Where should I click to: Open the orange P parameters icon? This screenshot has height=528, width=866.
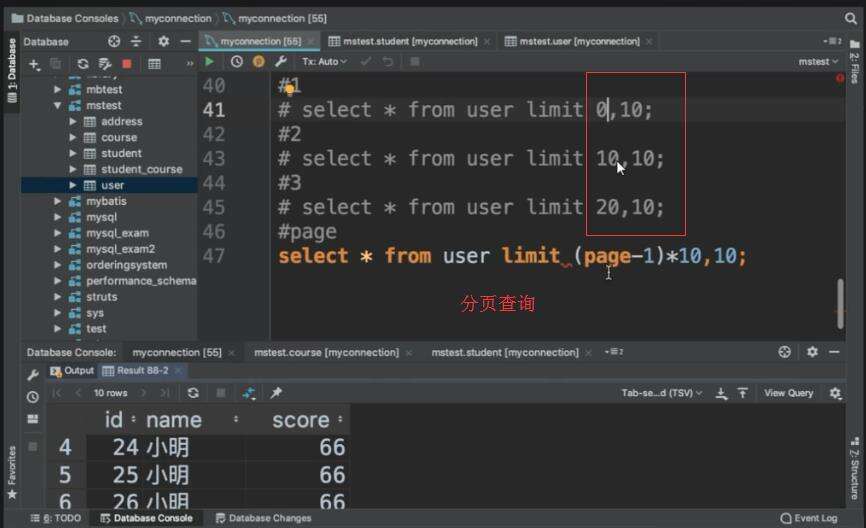pyautogui.click(x=258, y=62)
